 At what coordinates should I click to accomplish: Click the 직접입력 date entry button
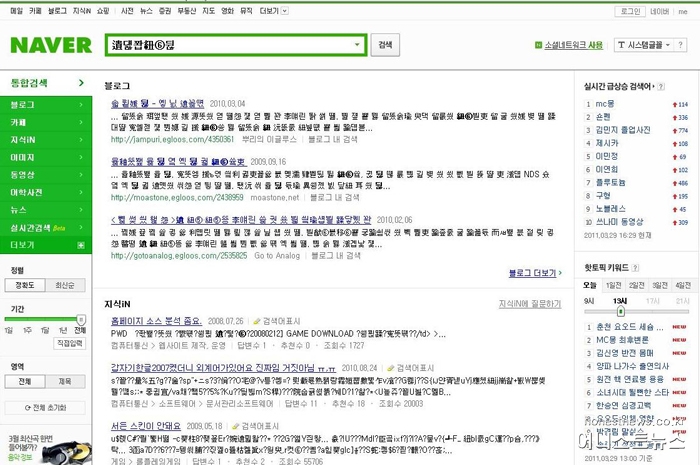pyautogui.click(x=70, y=343)
